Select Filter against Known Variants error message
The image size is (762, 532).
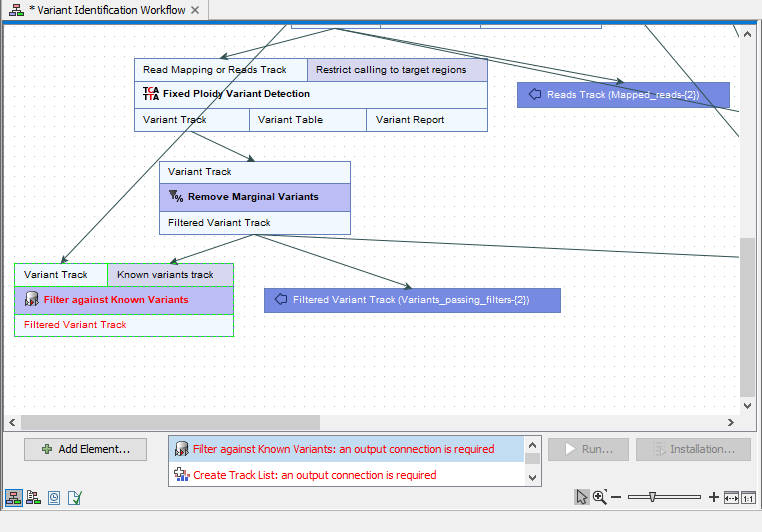point(343,449)
